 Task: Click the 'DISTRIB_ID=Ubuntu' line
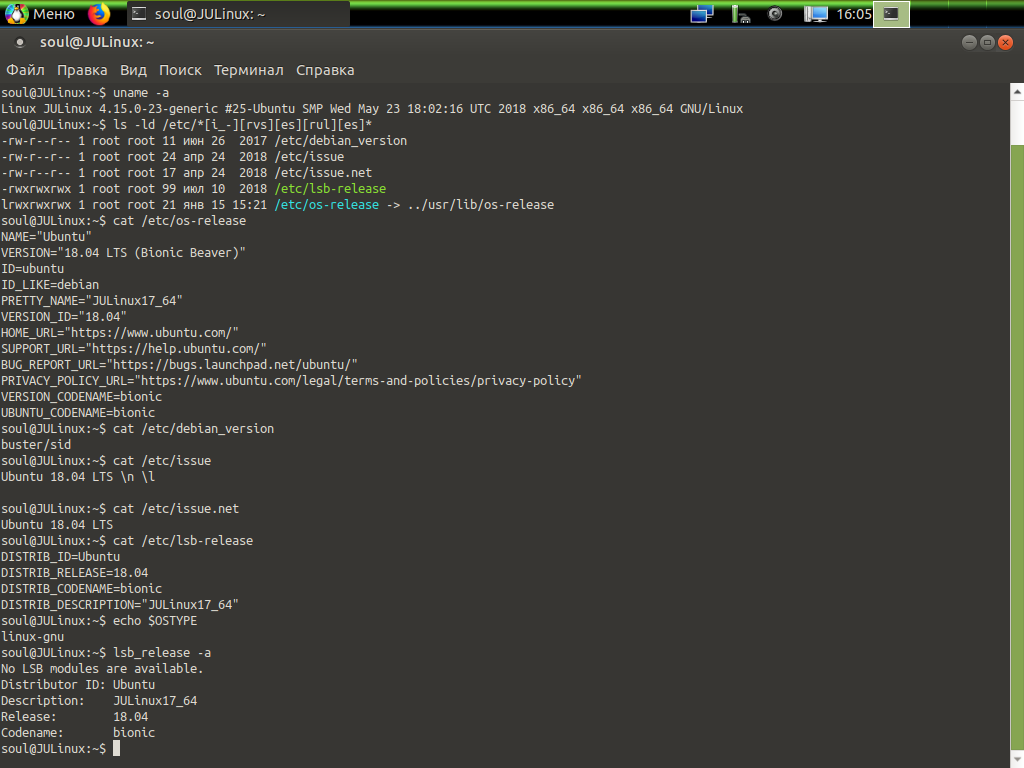click(61, 557)
